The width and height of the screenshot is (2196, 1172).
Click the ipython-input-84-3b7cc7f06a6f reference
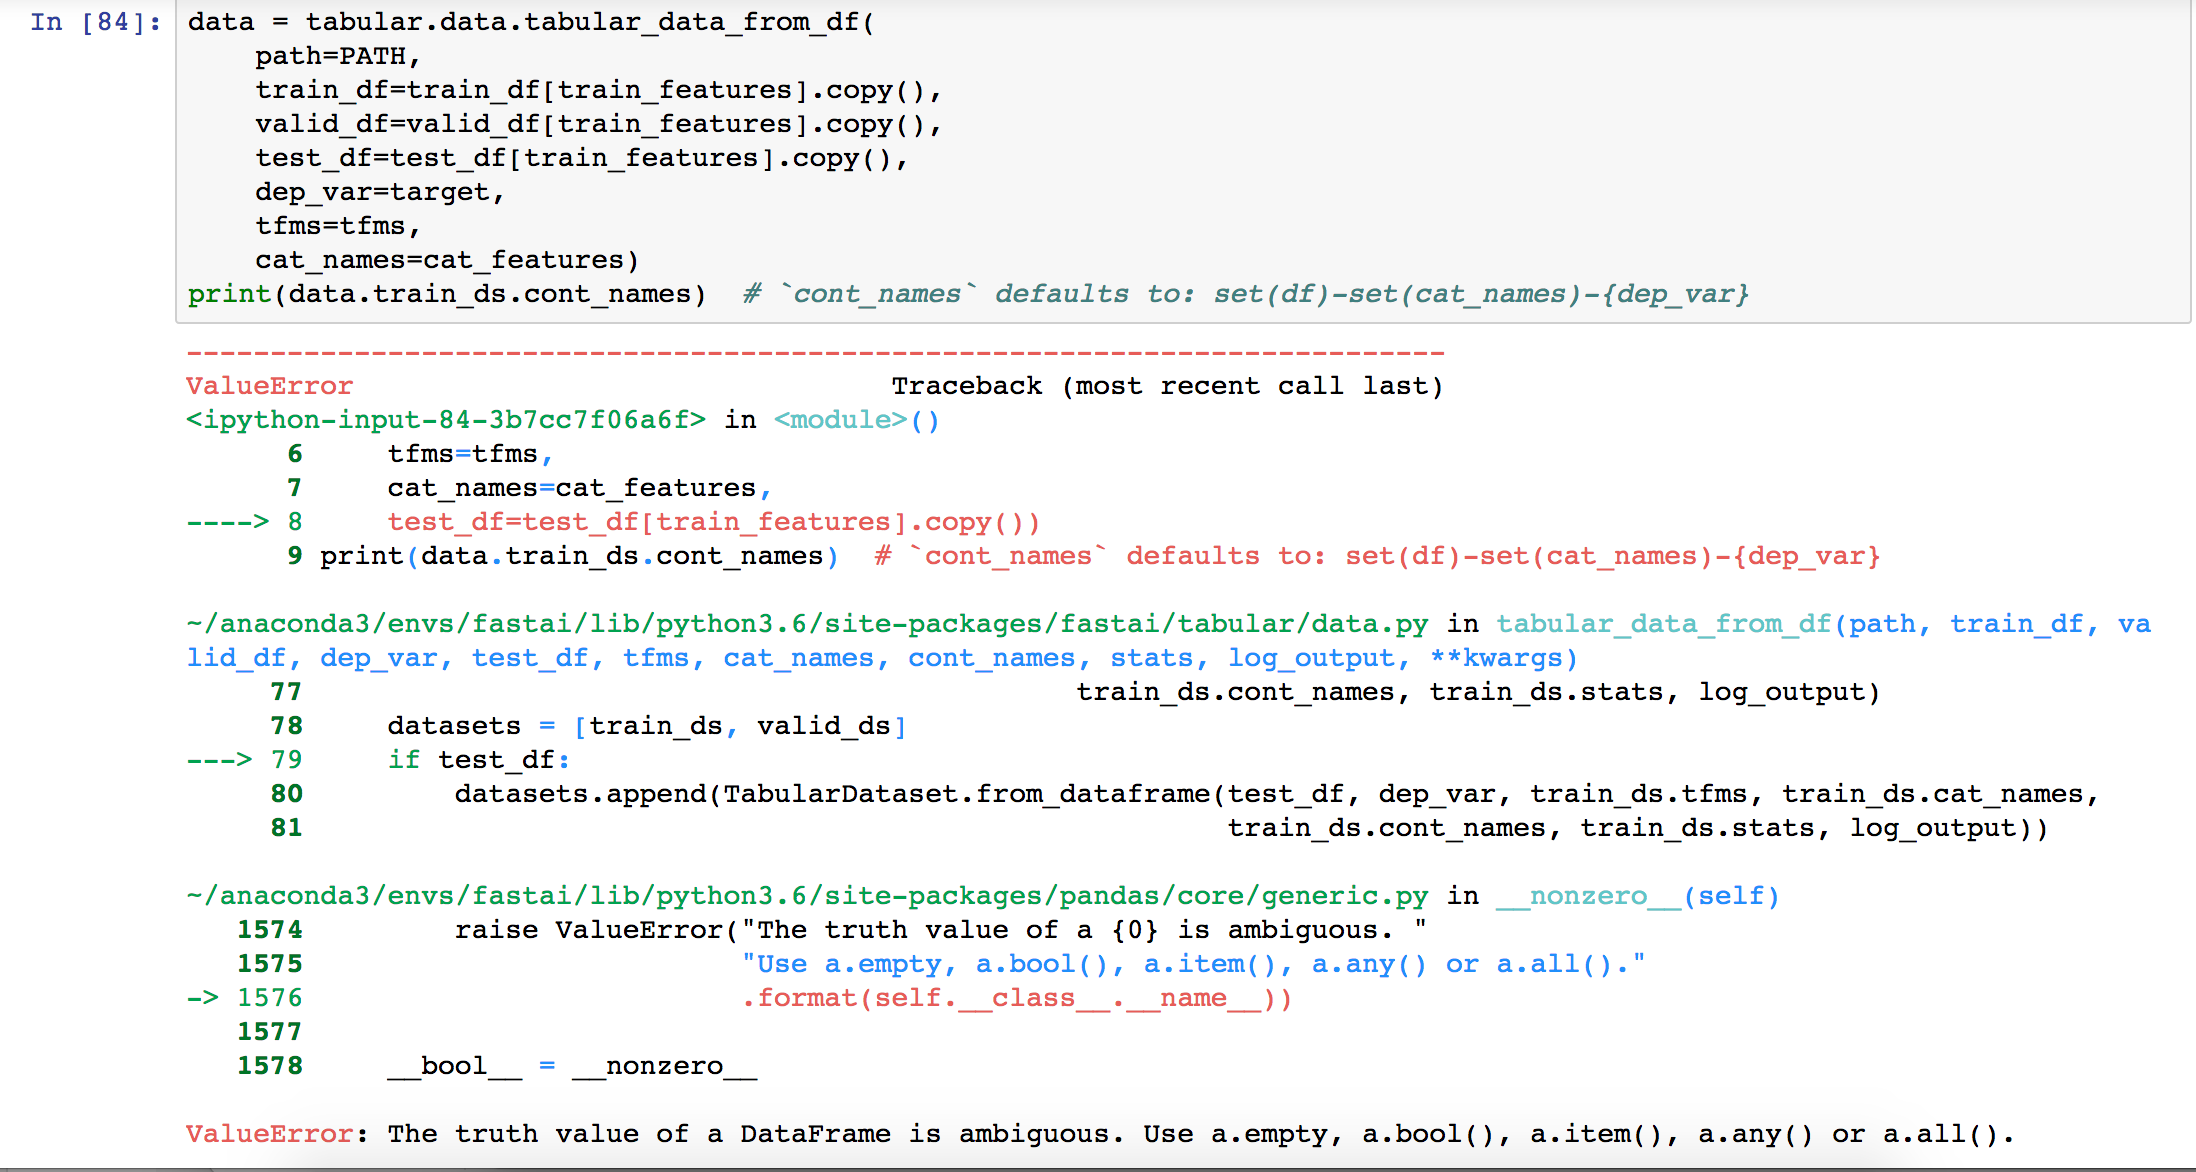446,420
